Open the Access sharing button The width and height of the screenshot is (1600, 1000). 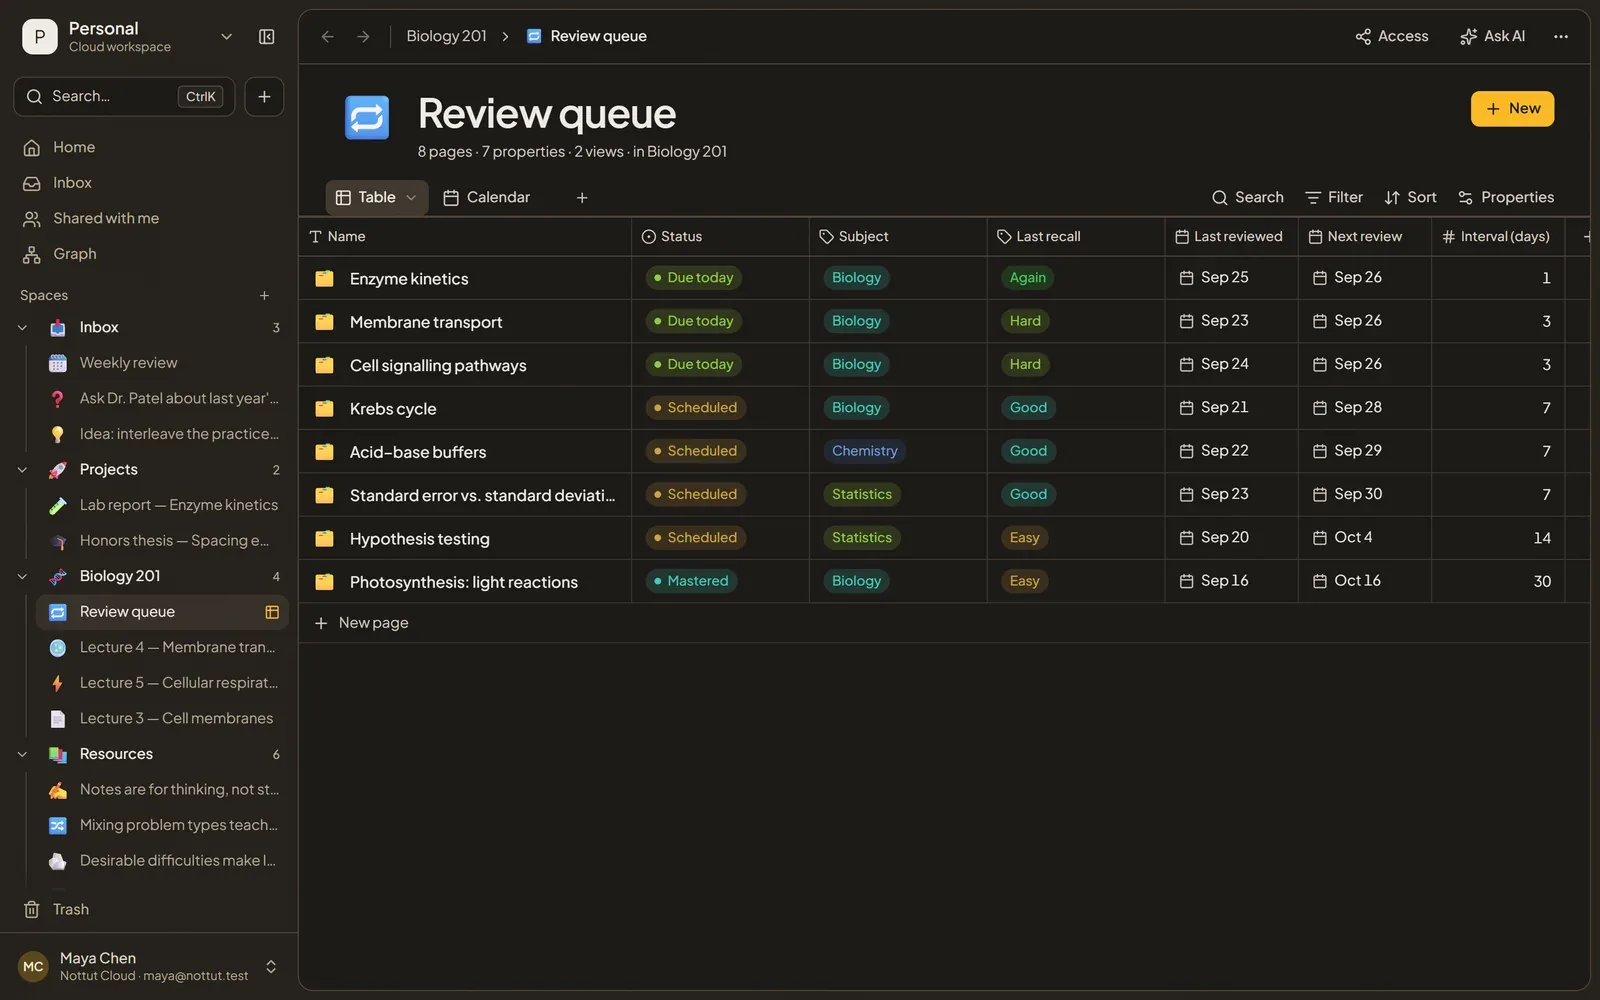pos(1392,37)
